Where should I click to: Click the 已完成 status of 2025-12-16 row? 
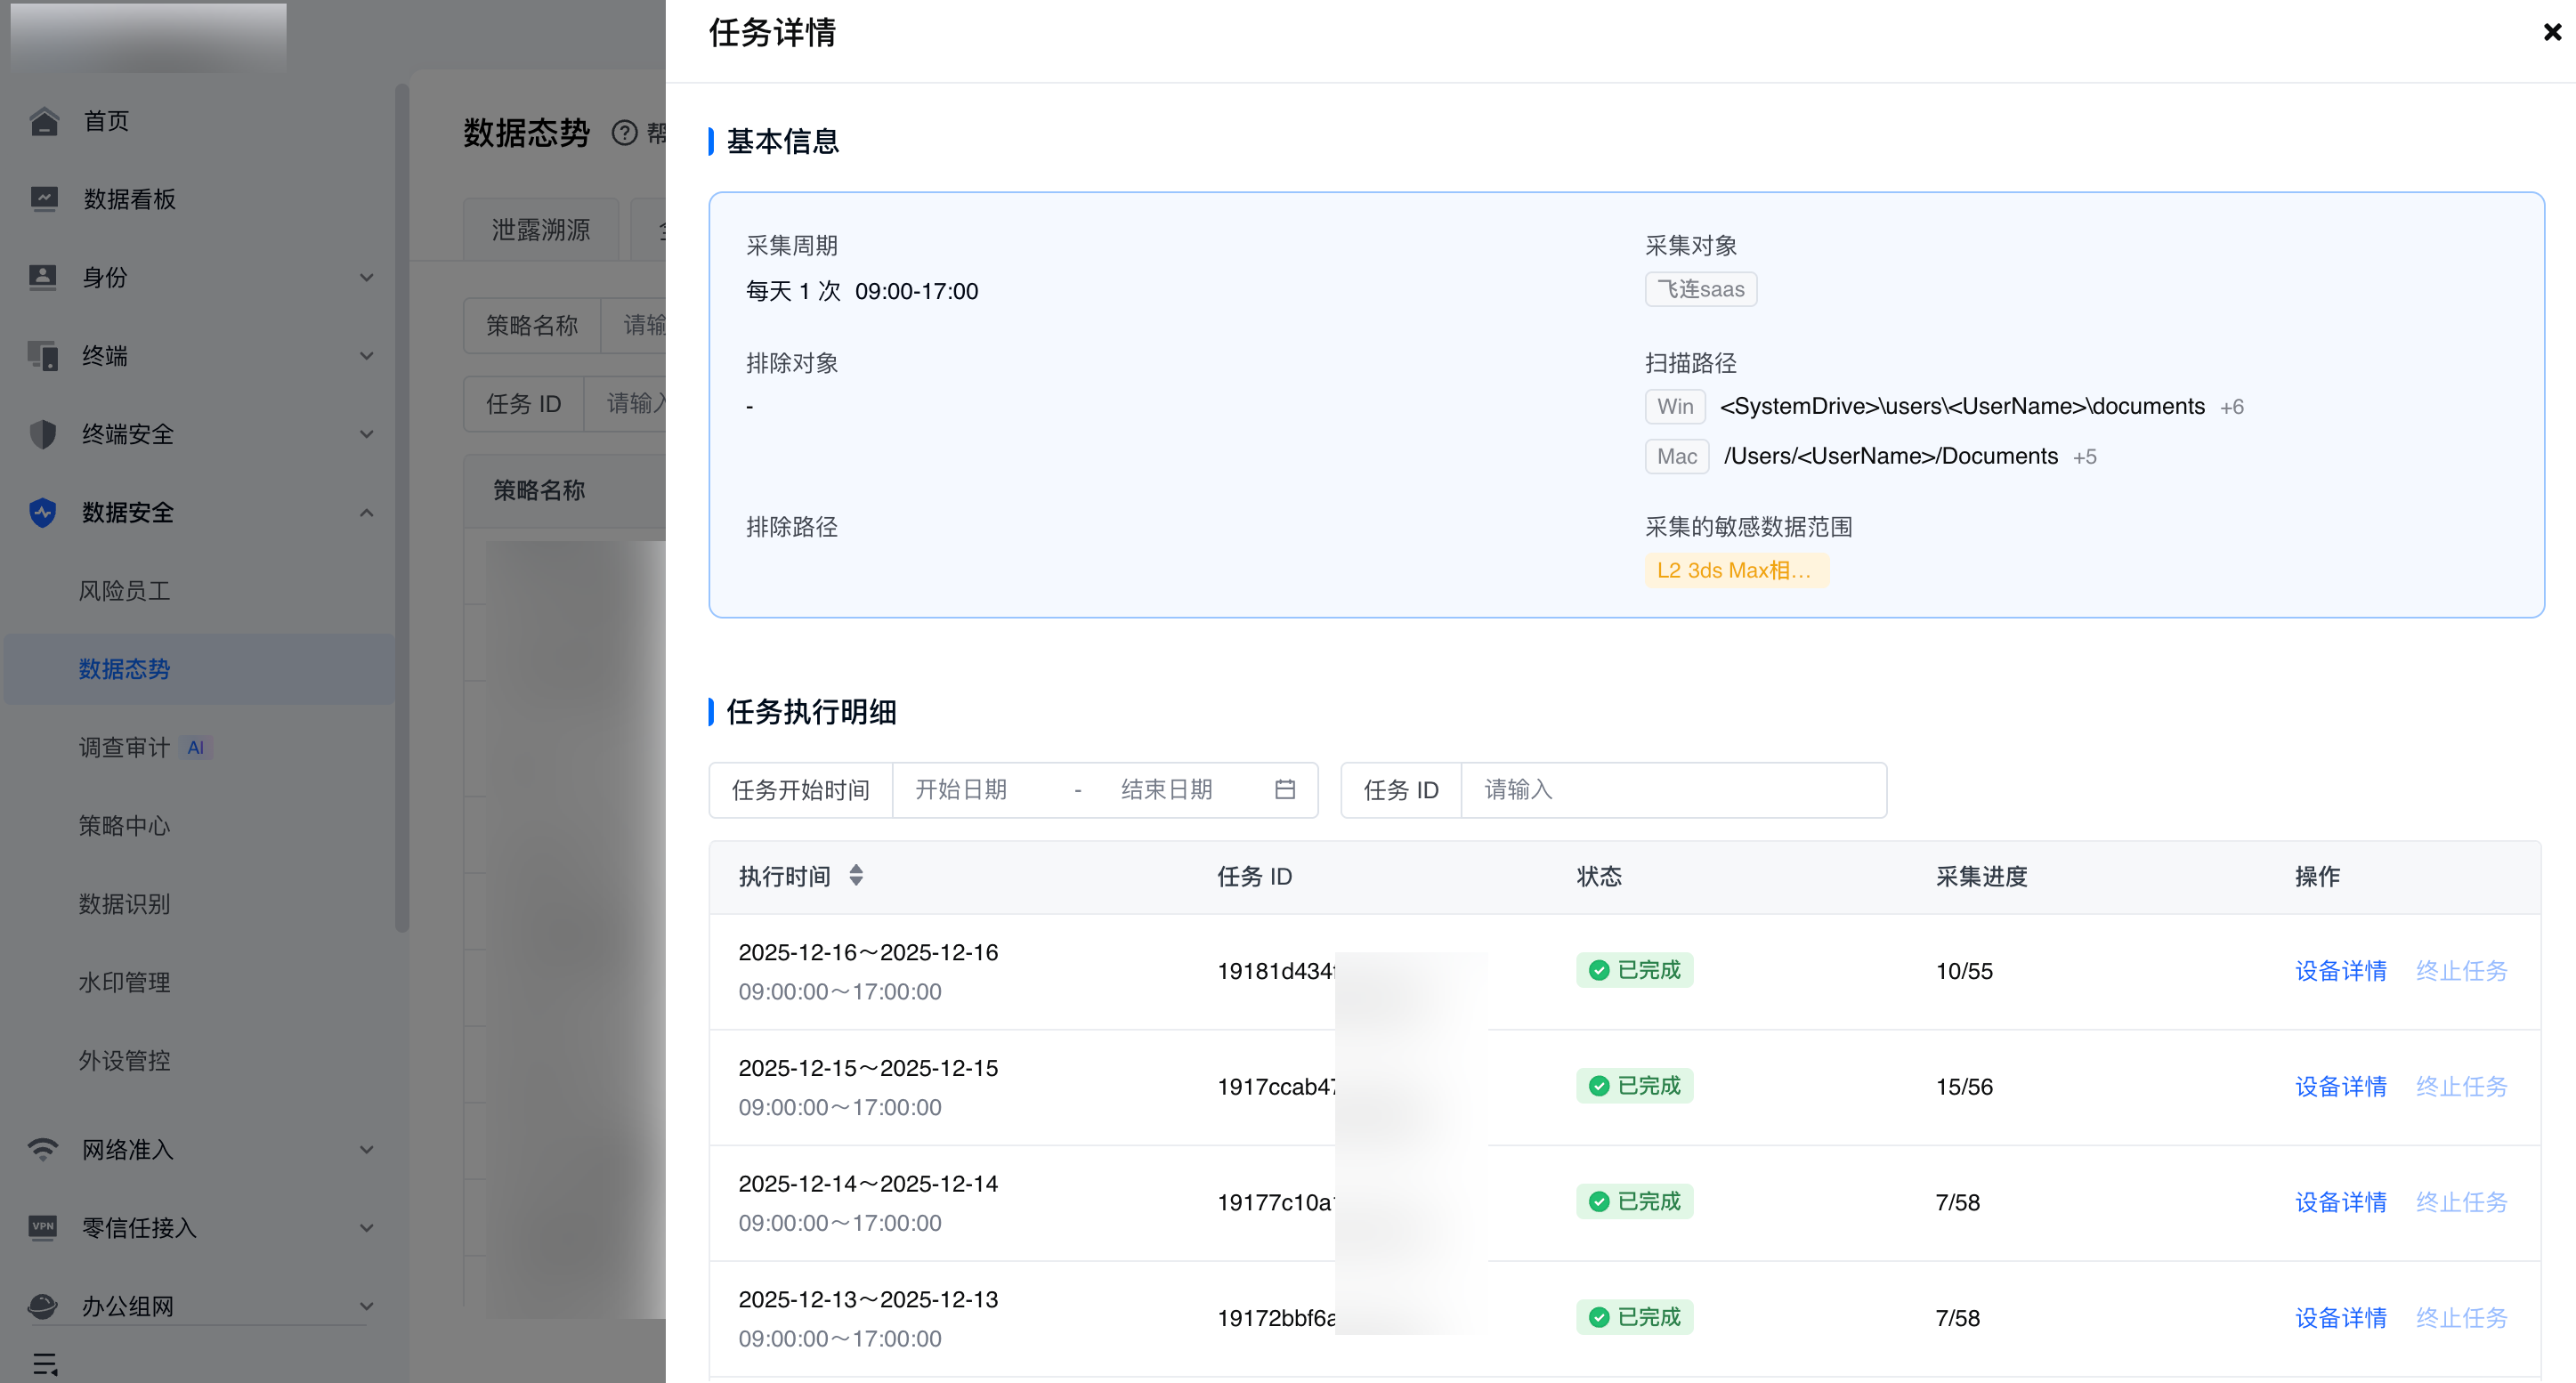pyautogui.click(x=1634, y=970)
